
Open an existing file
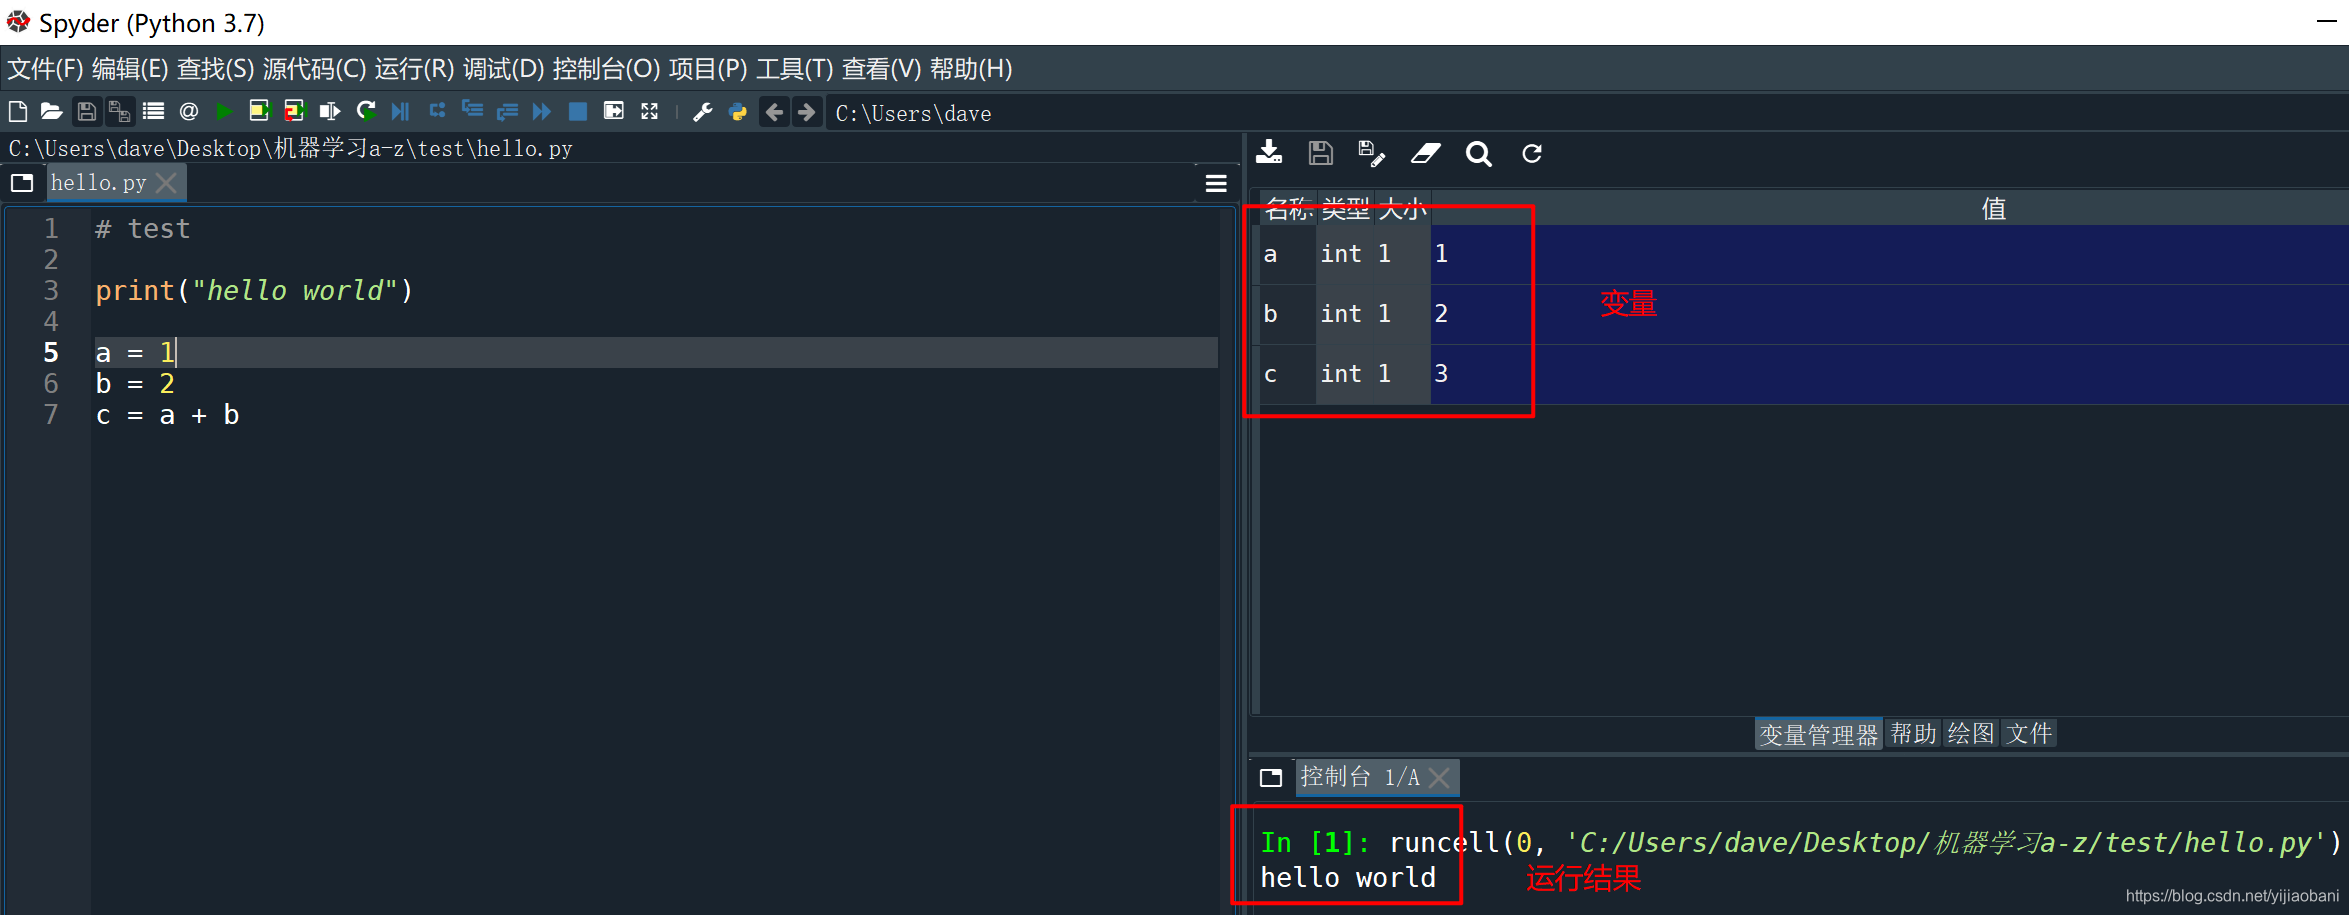(x=51, y=111)
